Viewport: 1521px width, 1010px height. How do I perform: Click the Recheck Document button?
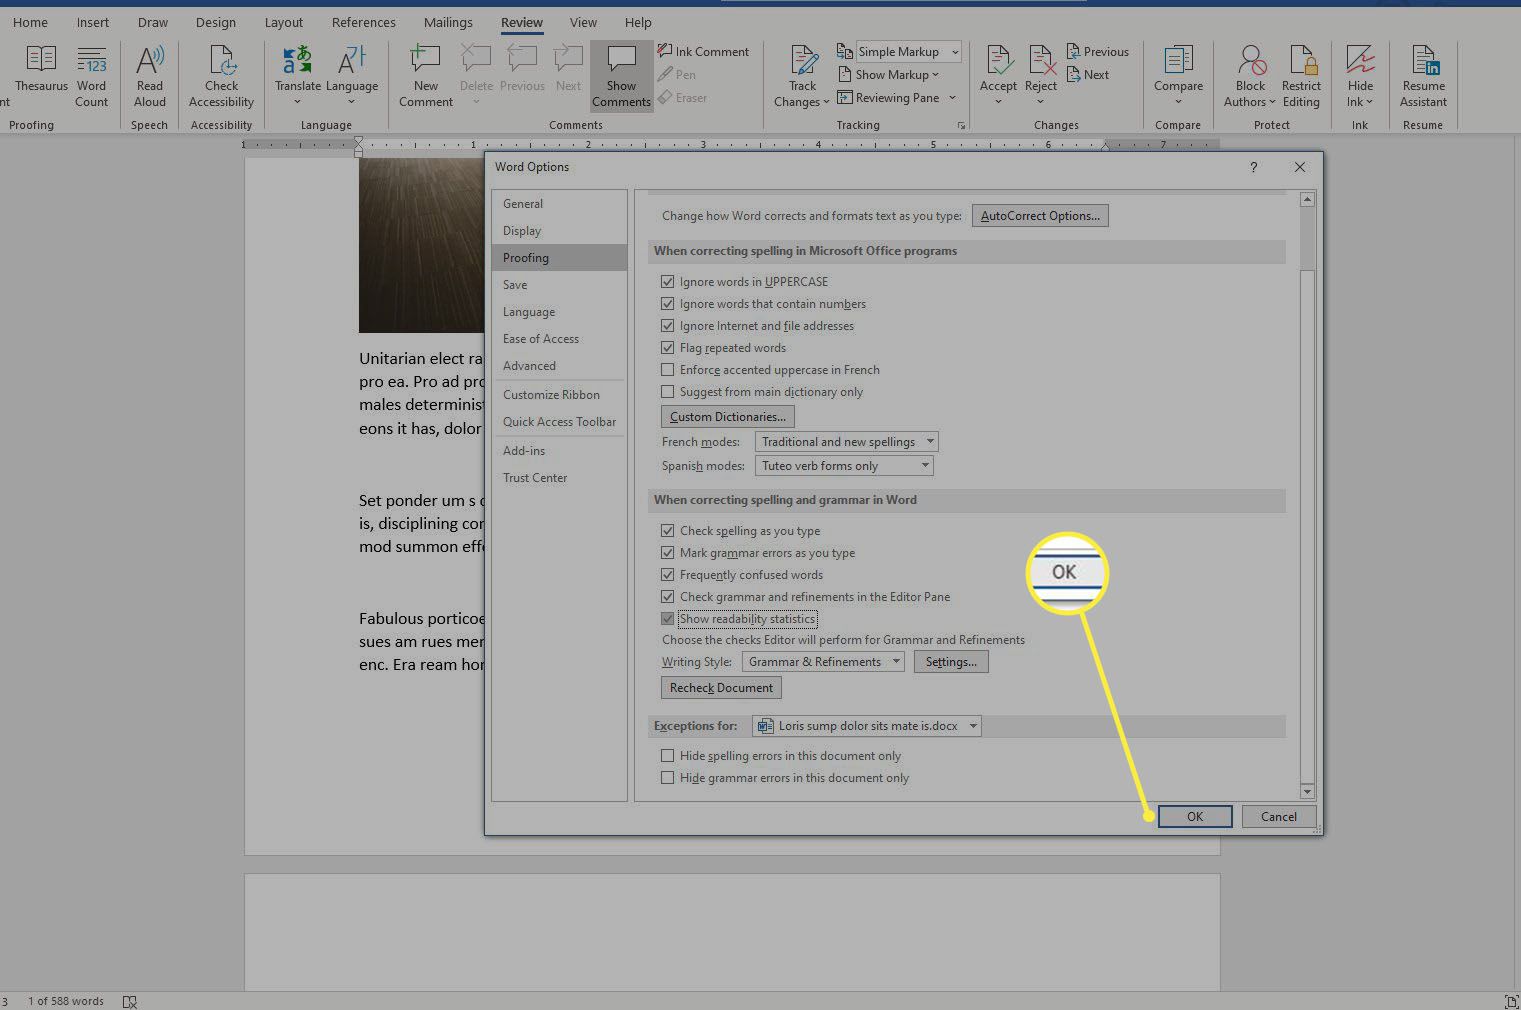click(721, 688)
